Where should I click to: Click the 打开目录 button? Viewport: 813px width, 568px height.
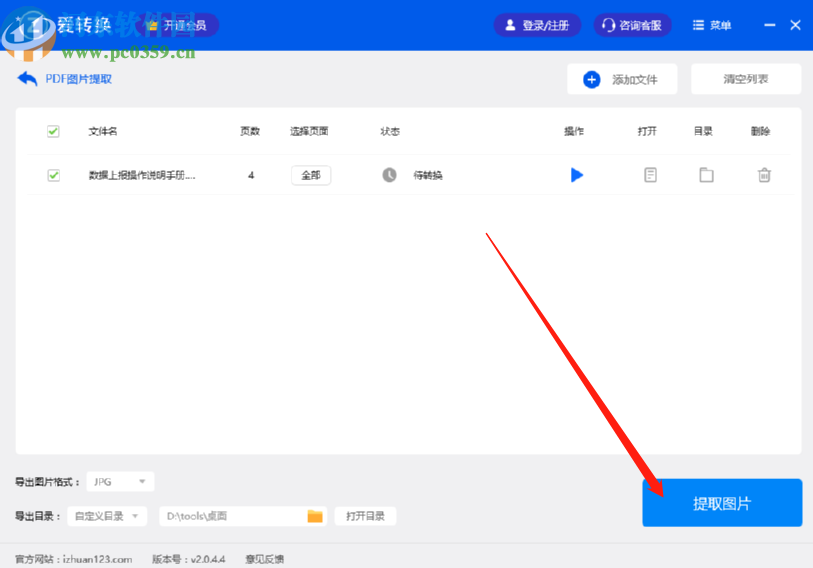point(365,516)
